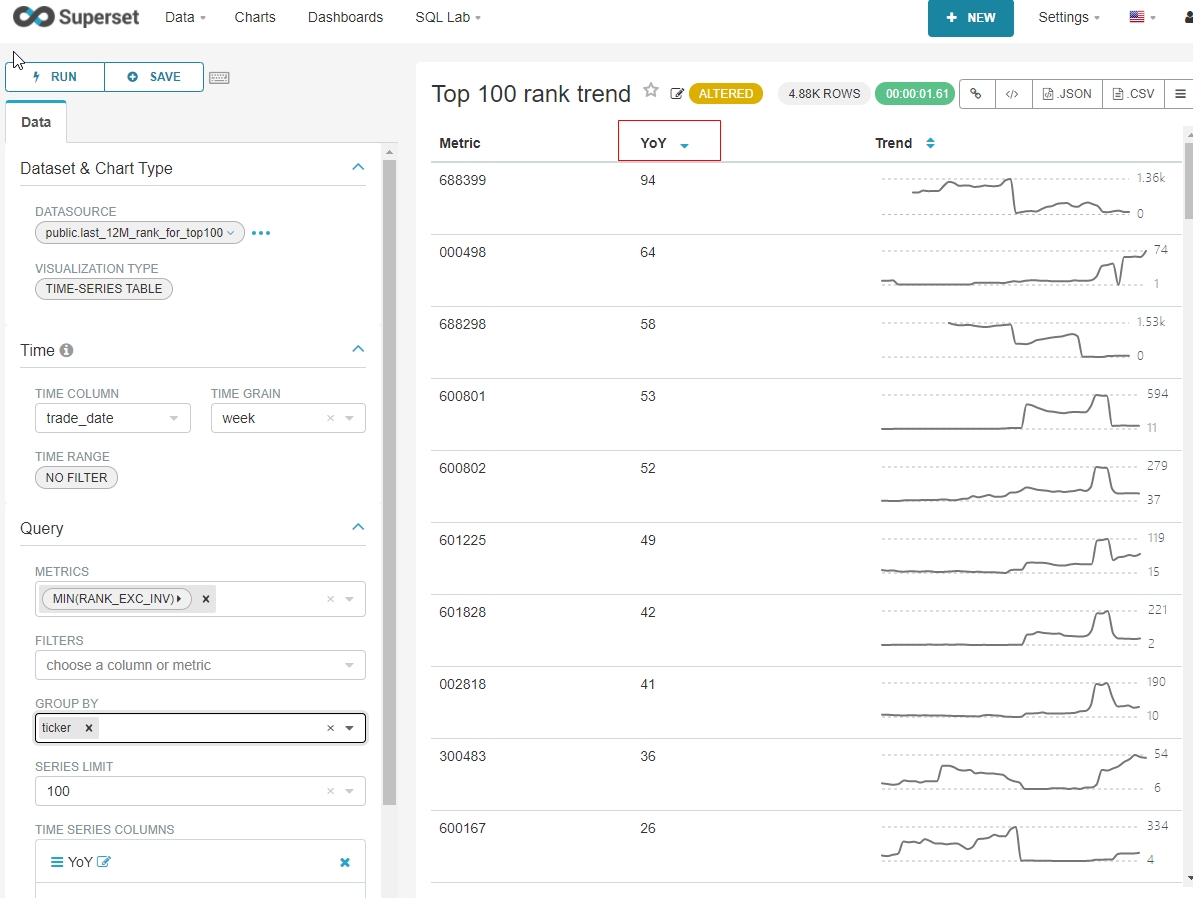1193x898 pixels.
Task: Star the Top 100 rank trend chart
Action: 650,90
